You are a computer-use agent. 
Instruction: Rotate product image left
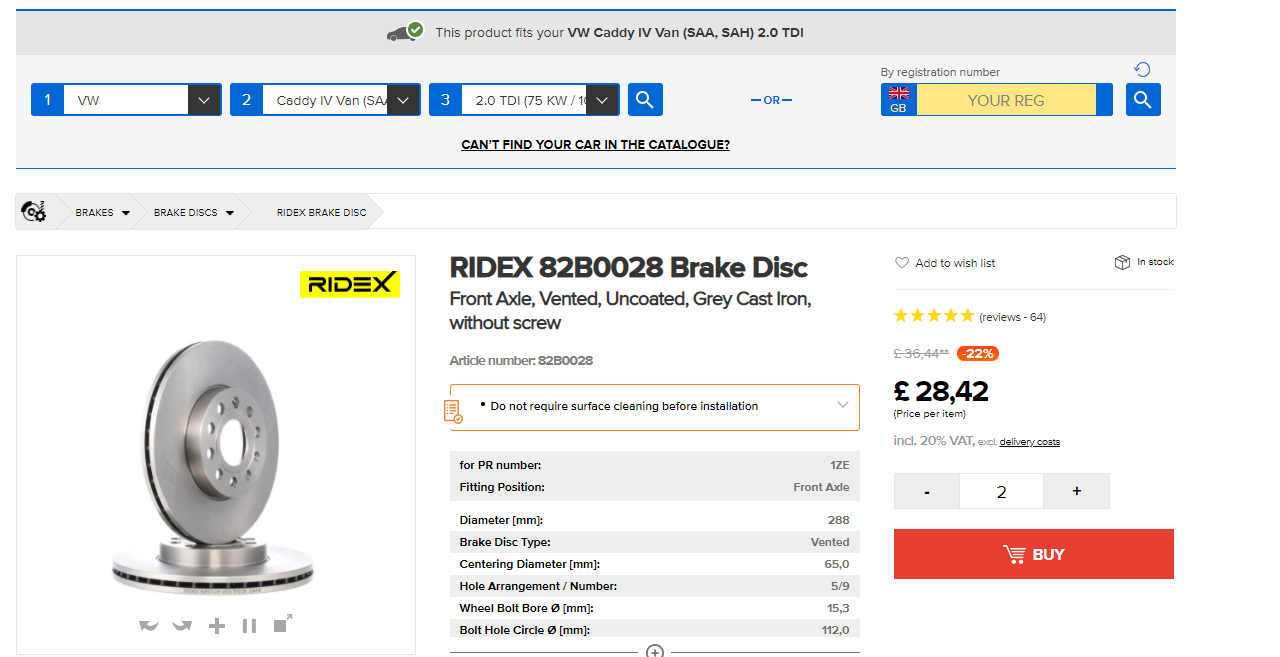149,626
